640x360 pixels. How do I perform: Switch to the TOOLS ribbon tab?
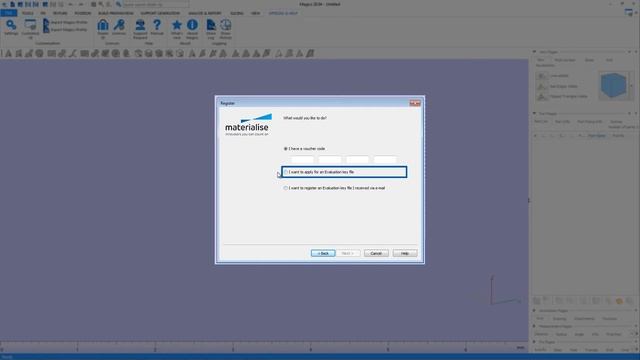[27, 13]
